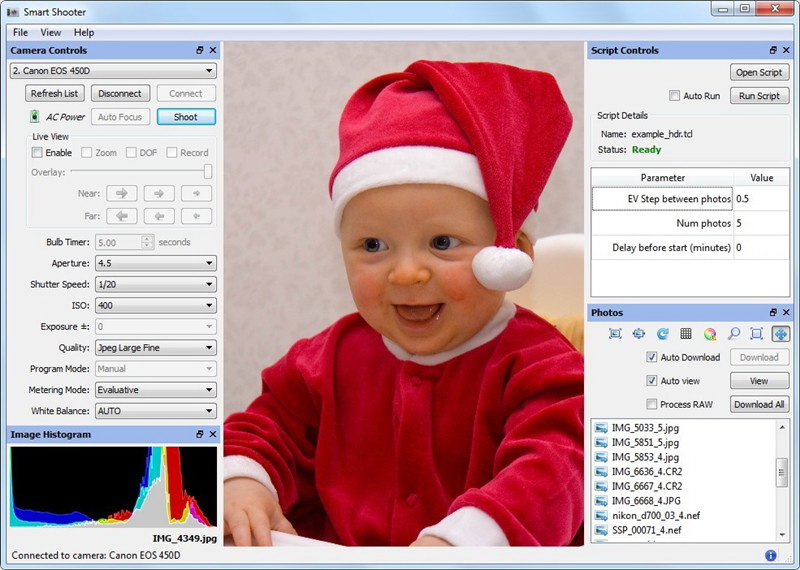The image size is (800, 570).
Task: Toggle the Record checkbox
Action: (x=172, y=153)
